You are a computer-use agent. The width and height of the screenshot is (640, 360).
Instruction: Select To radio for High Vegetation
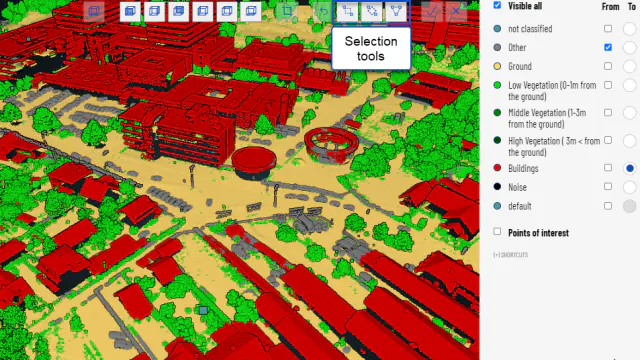(x=629, y=140)
